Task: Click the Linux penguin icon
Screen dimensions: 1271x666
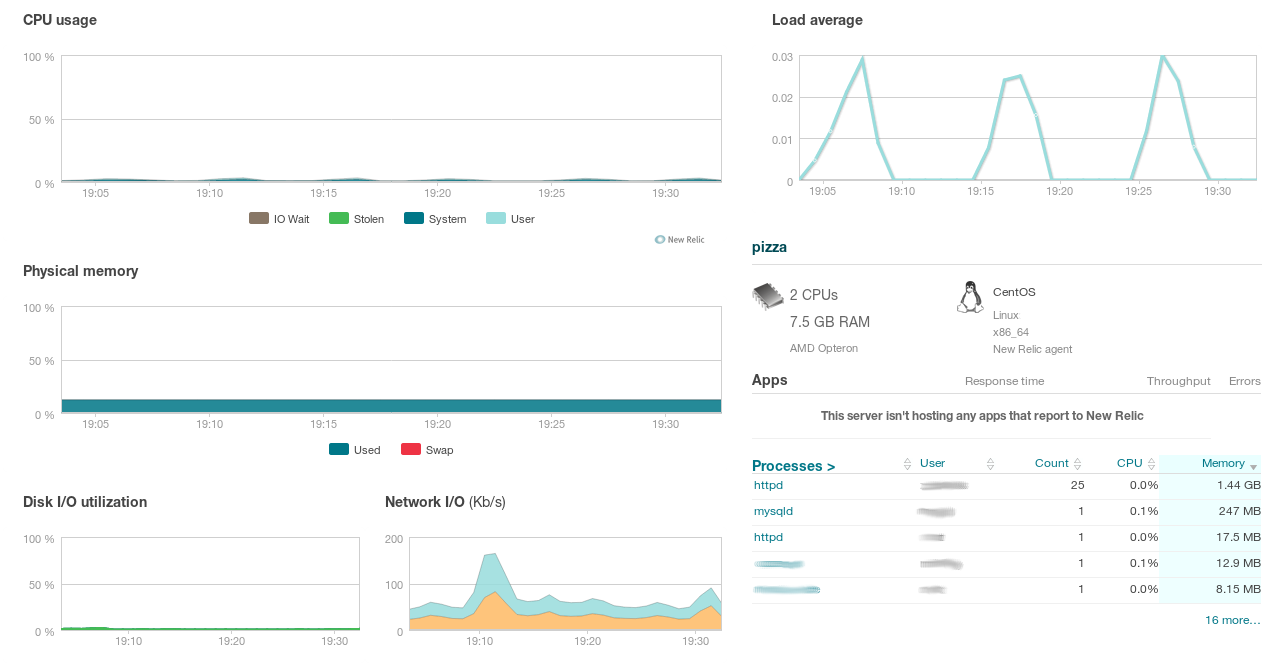Action: [x=968, y=297]
